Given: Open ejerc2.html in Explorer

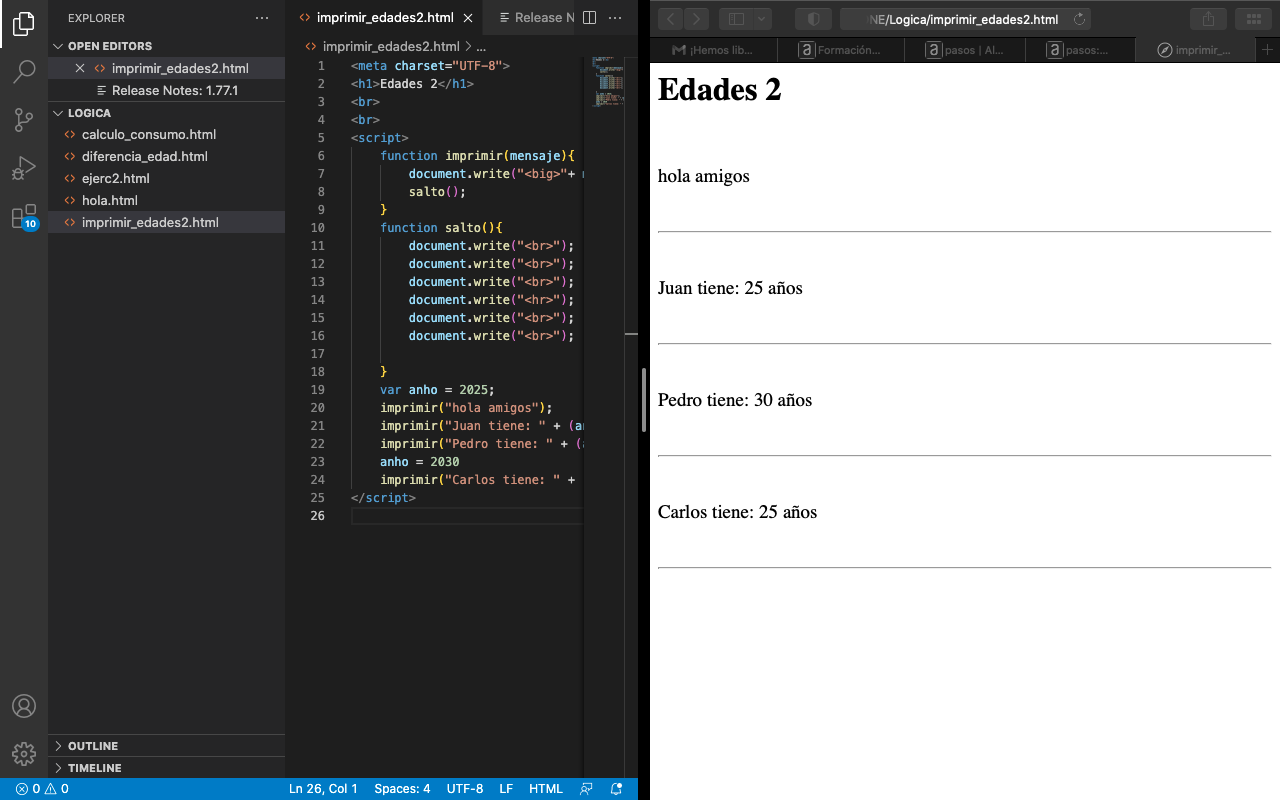Looking at the screenshot, I should click(166, 178).
